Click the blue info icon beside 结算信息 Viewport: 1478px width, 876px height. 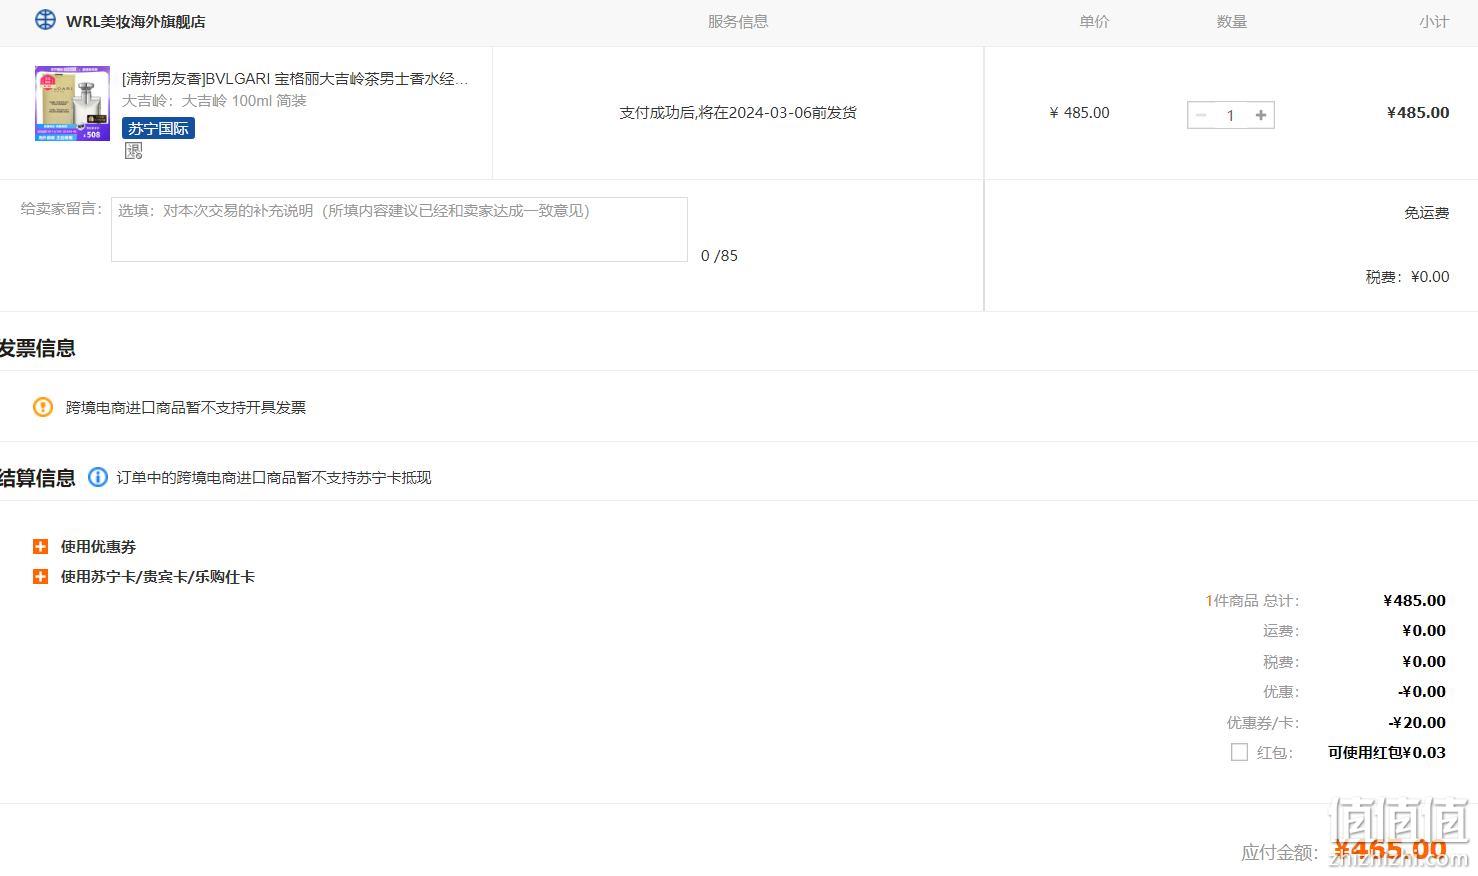click(98, 477)
